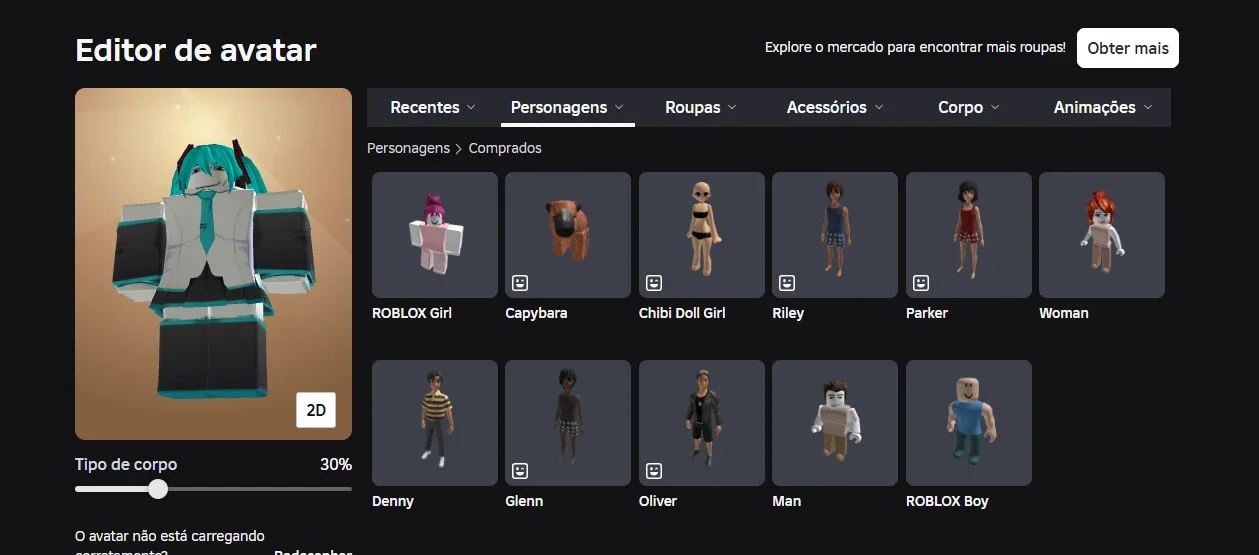
Task: Click the Oliver name label
Action: point(658,501)
